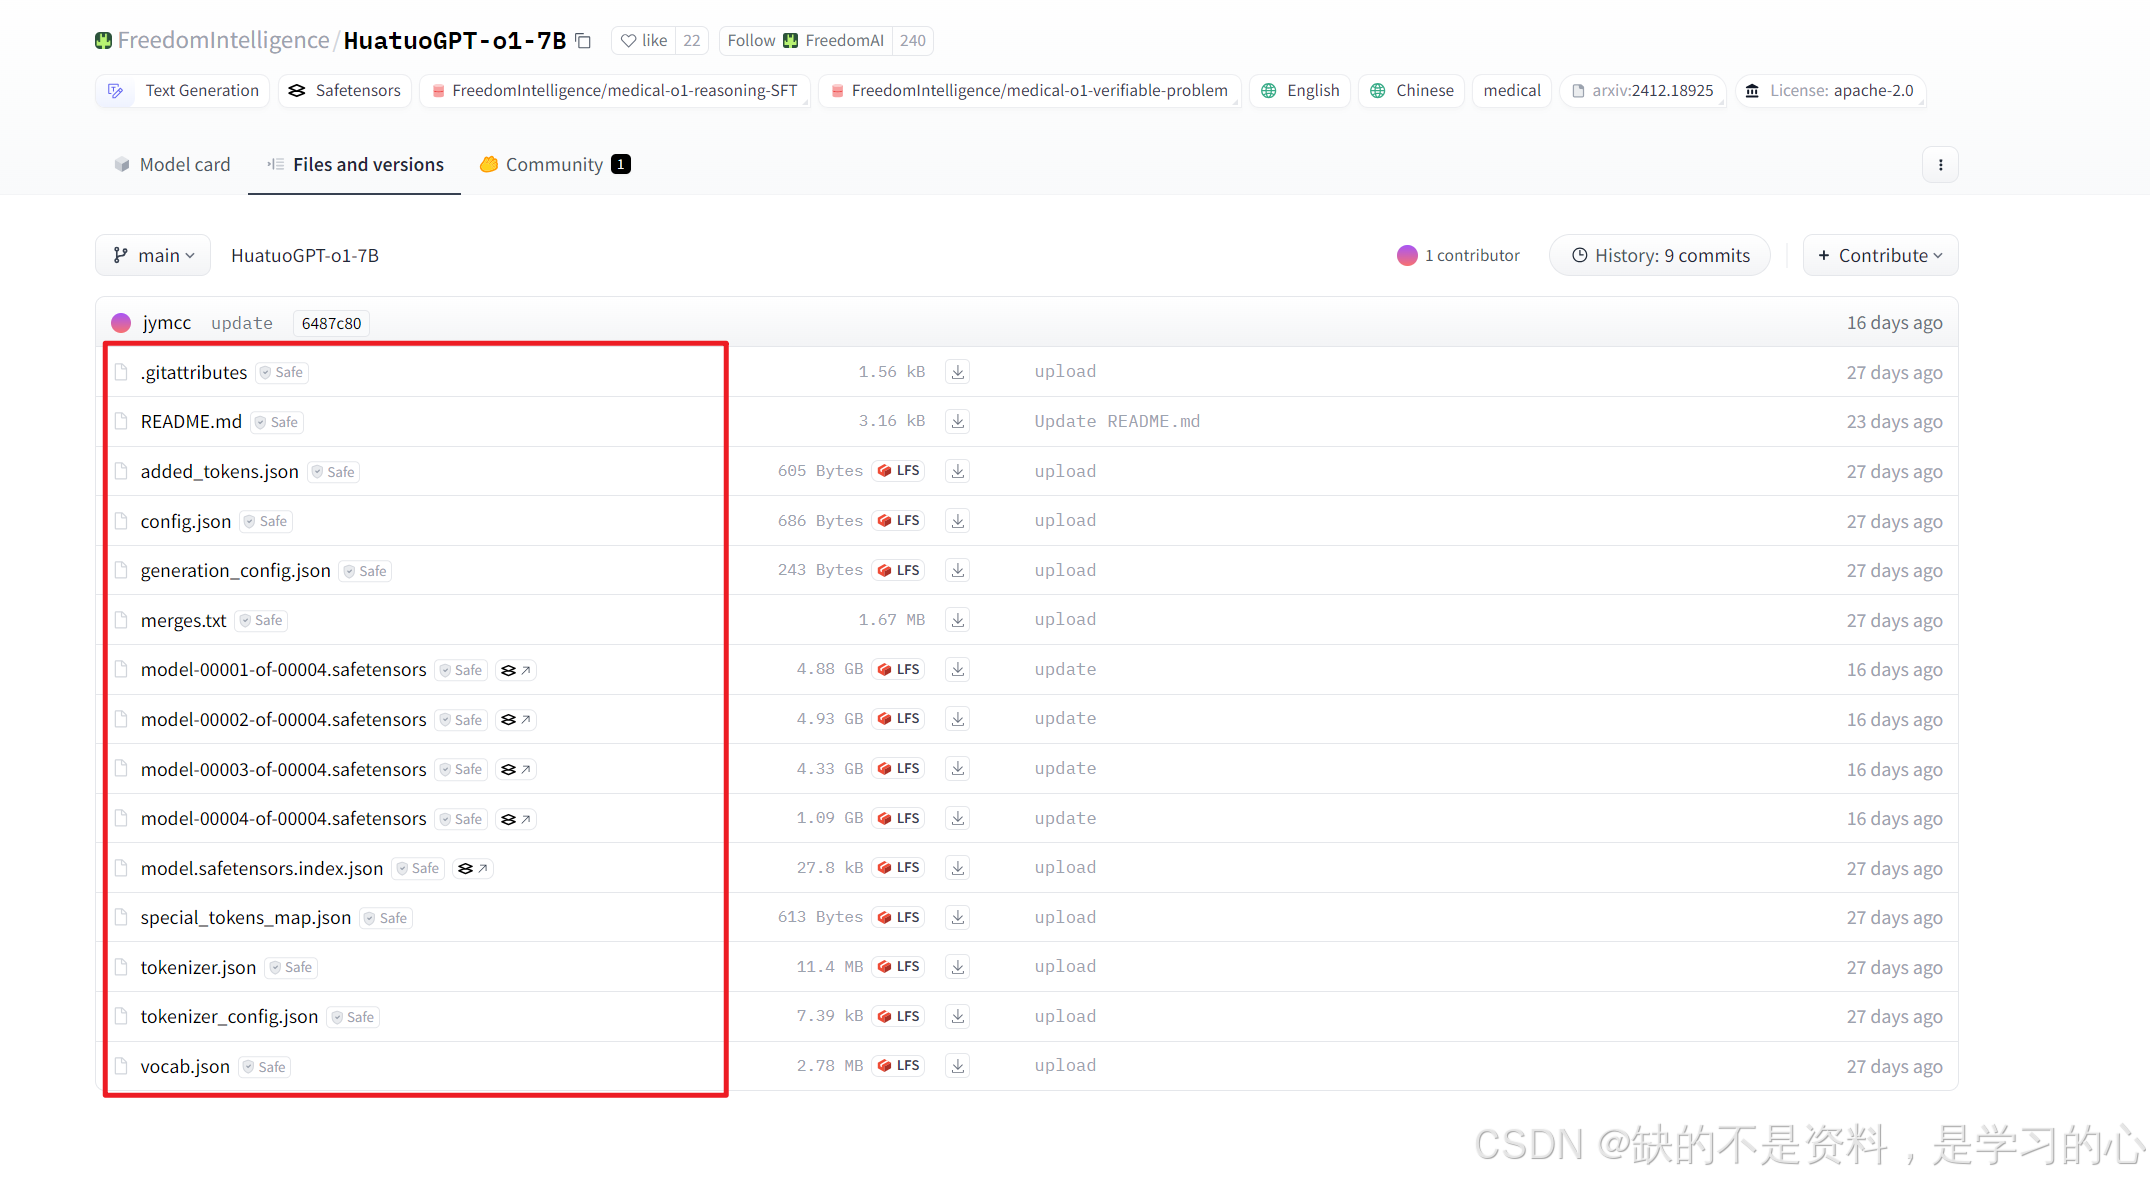
Task: Like this model with the heart button
Action: coord(643,41)
